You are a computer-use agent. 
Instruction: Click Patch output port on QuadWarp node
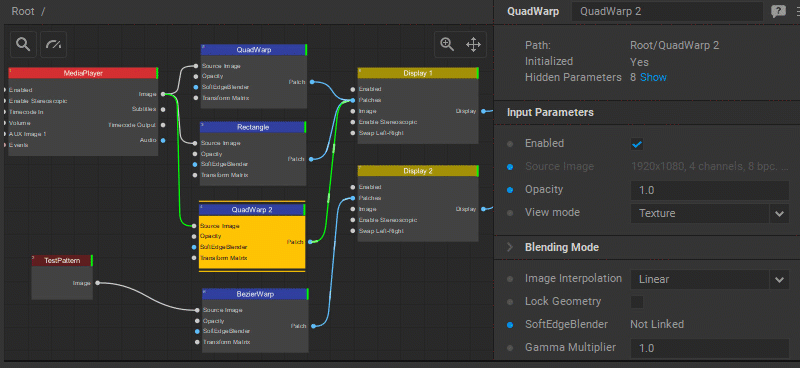312,82
